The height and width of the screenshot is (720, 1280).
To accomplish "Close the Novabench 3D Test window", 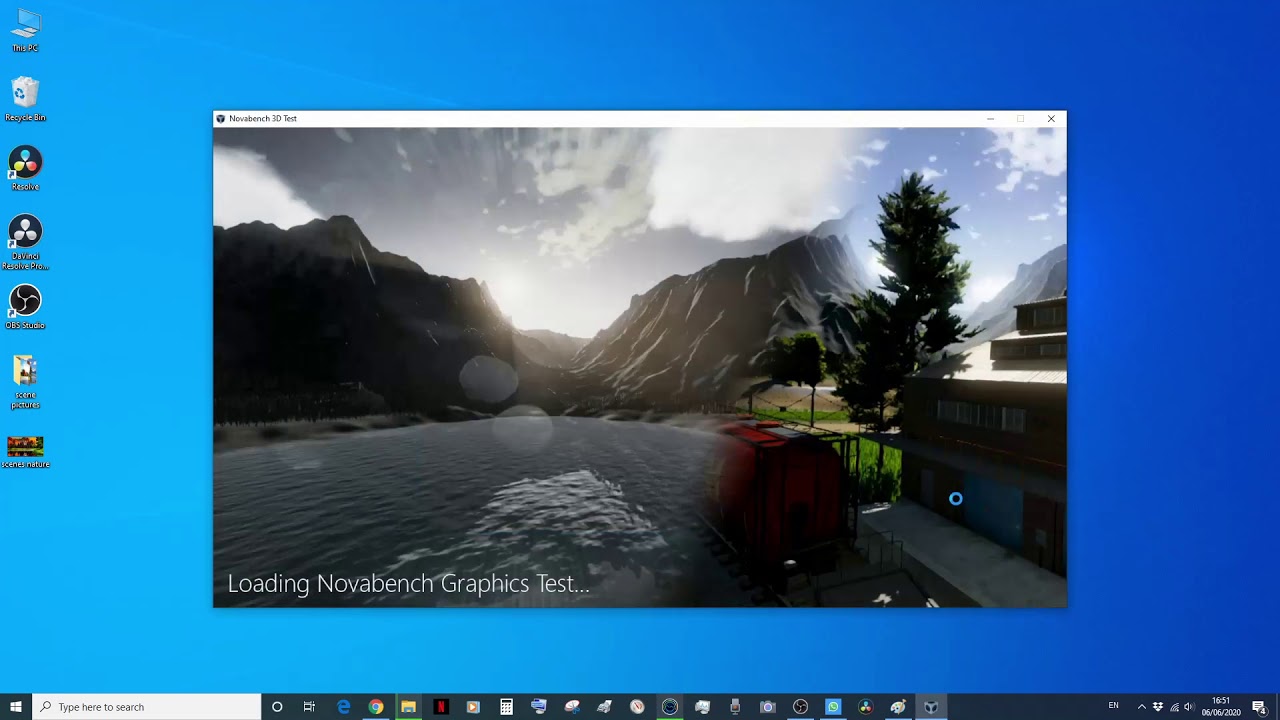I will (1051, 119).
